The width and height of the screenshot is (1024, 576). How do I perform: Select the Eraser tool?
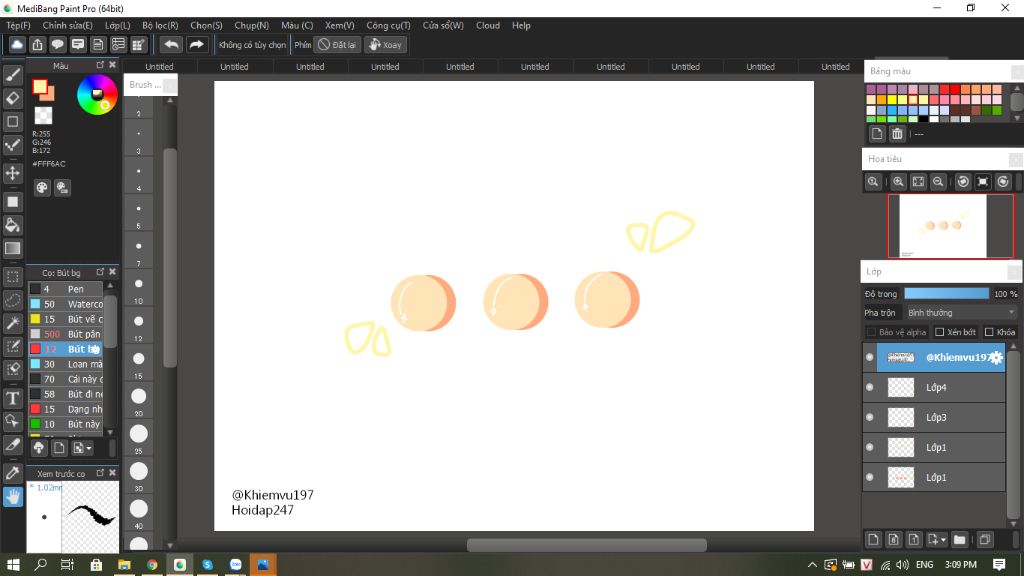12,98
